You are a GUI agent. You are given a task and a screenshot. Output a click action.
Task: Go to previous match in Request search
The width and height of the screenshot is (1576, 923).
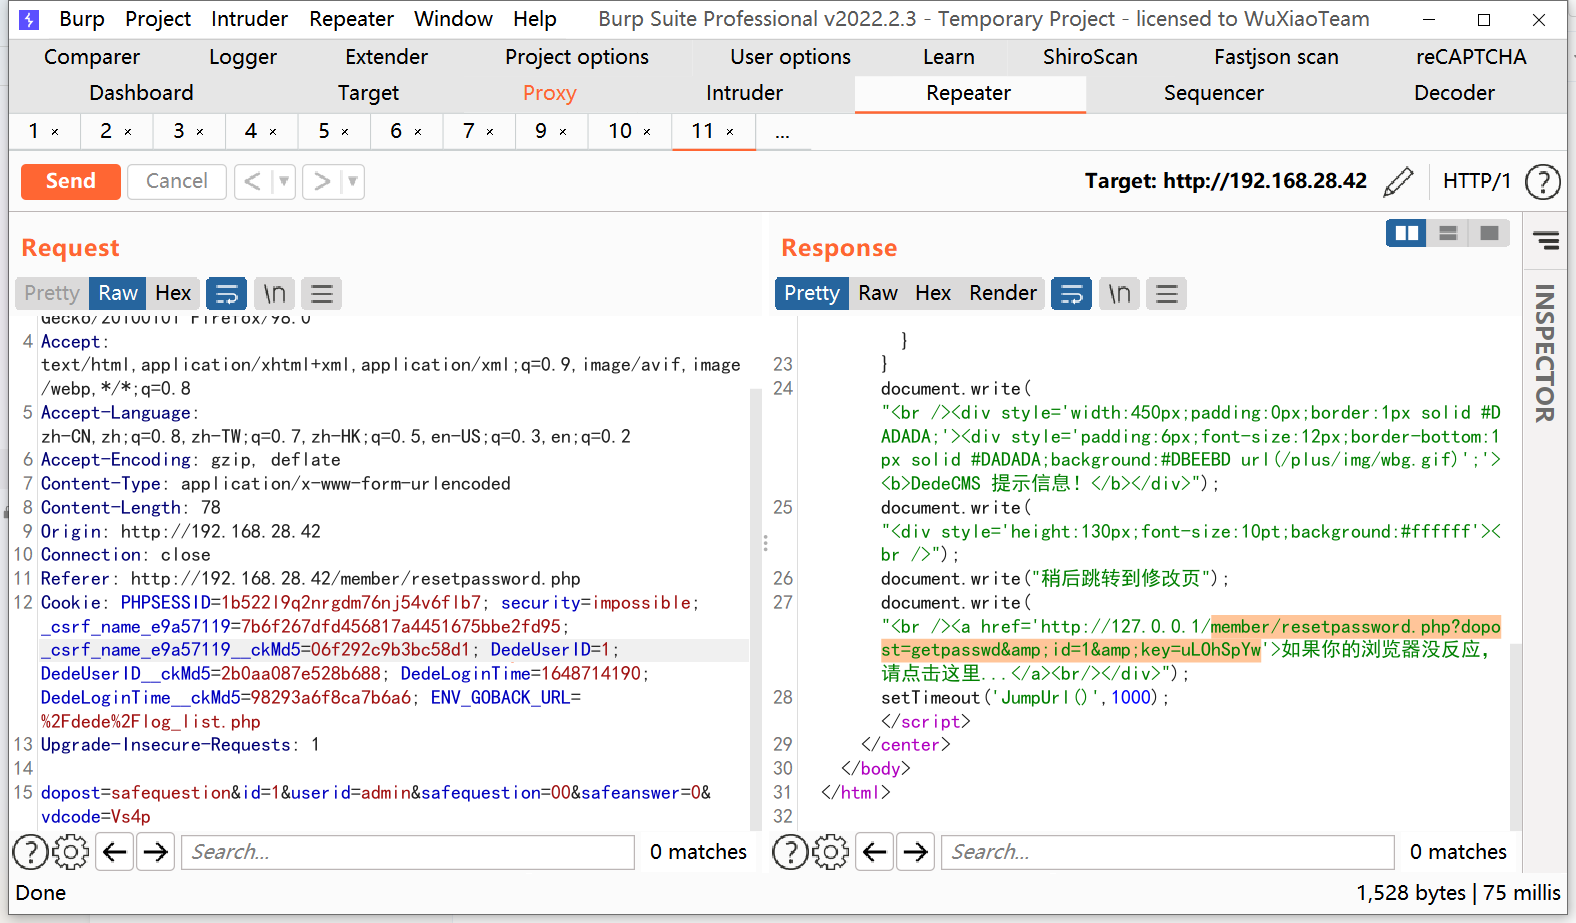(x=115, y=852)
